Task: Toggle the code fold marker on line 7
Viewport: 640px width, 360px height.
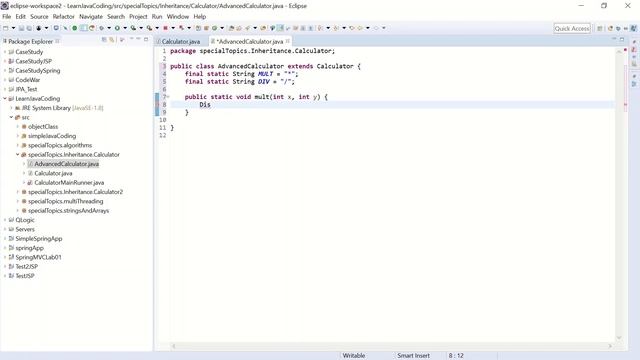Action: pyautogui.click(x=168, y=97)
